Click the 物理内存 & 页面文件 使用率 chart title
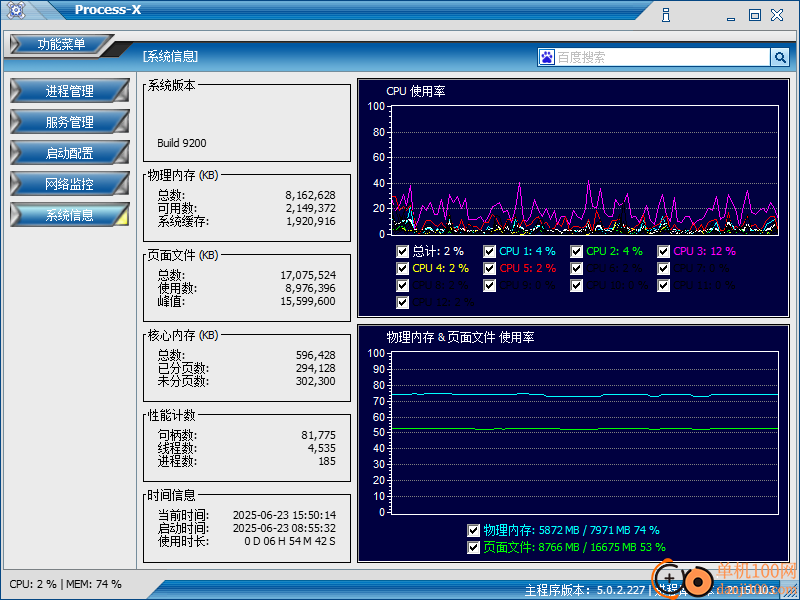The height and width of the screenshot is (600, 800). point(460,337)
